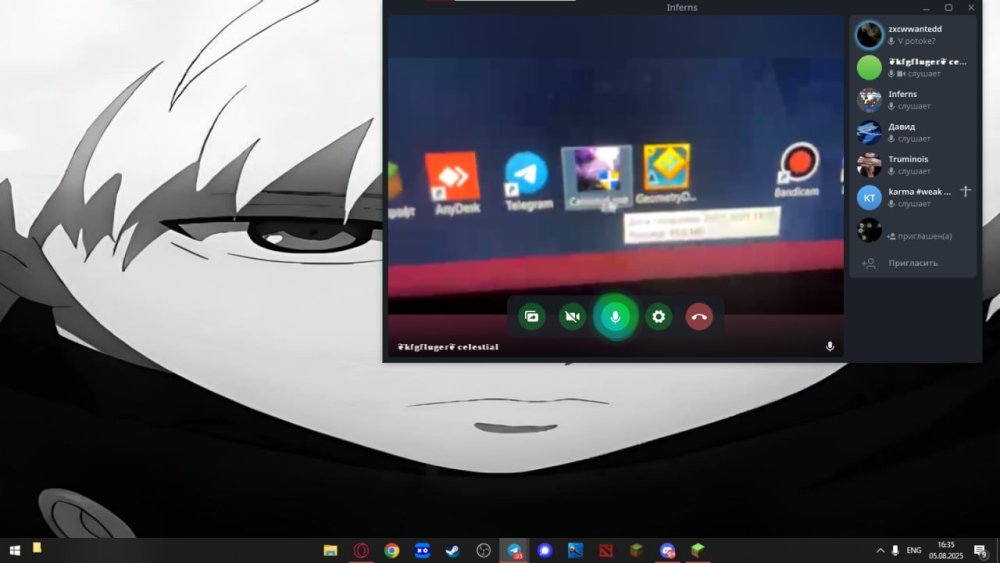
Task: Open Opera browser from the taskbar
Action: point(361,550)
